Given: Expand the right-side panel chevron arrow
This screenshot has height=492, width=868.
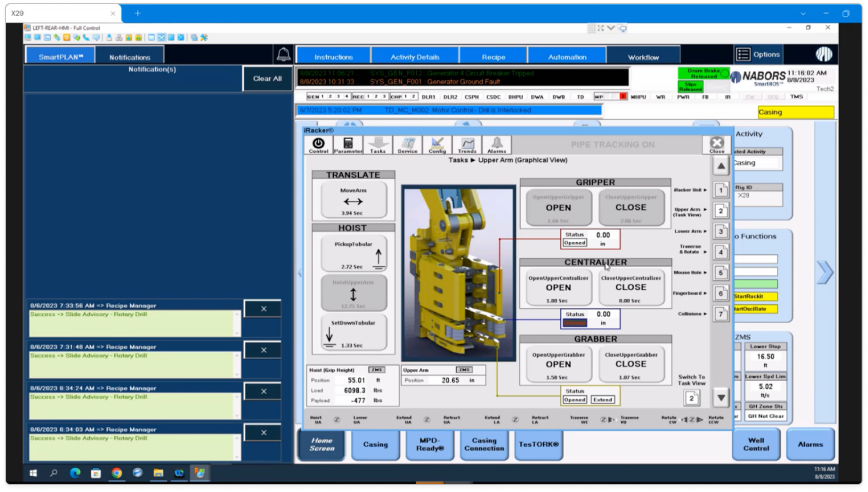Looking at the screenshot, I should (x=825, y=272).
